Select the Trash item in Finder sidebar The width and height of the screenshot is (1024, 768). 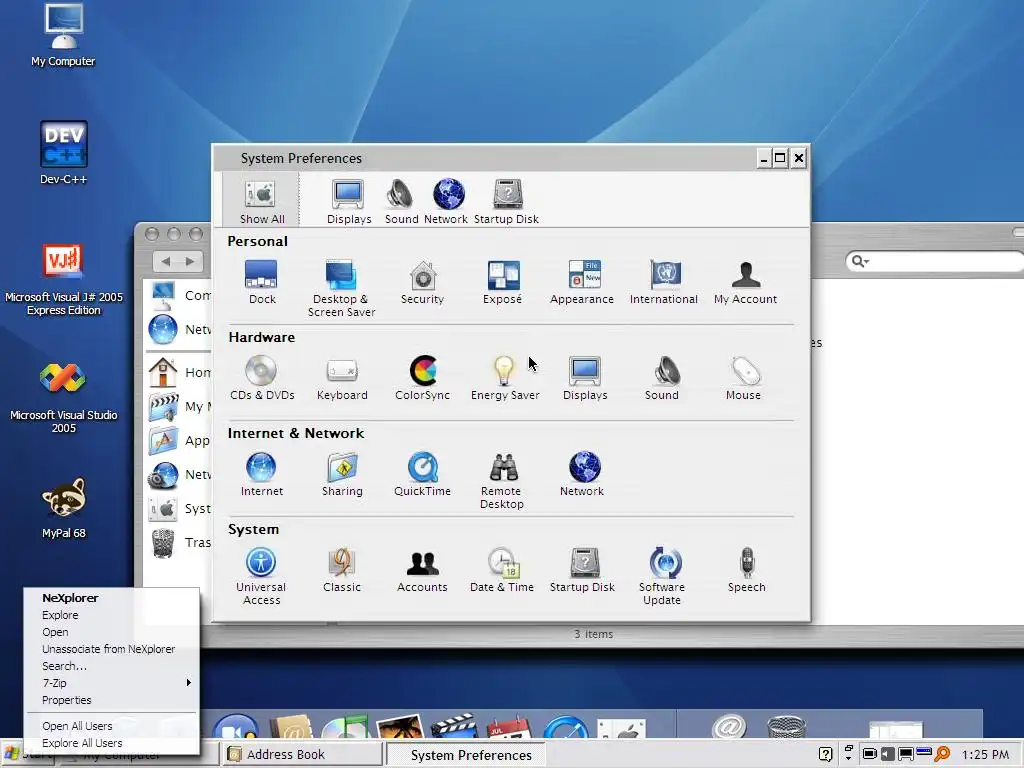click(x=179, y=543)
